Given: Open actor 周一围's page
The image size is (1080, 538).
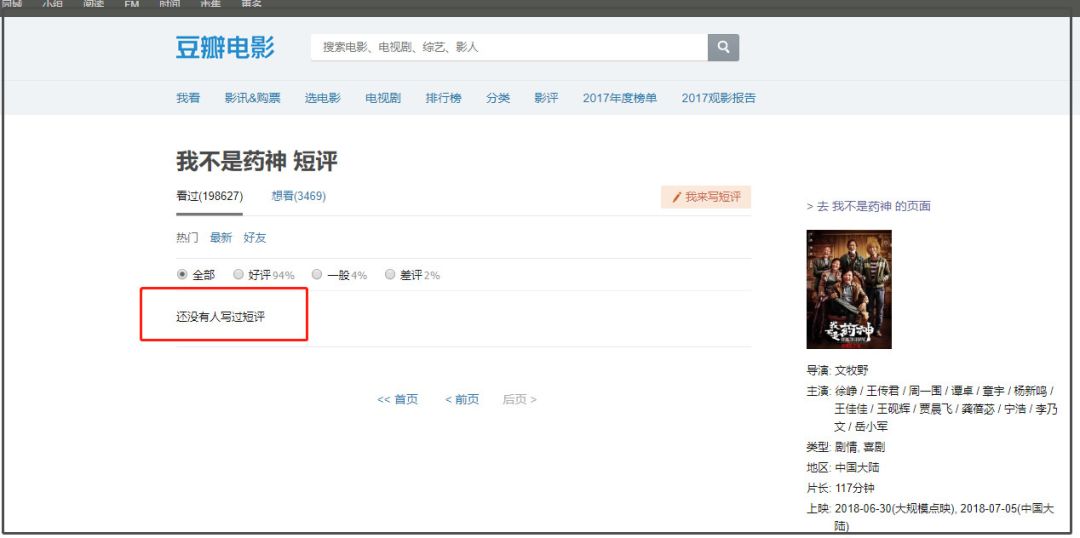Looking at the screenshot, I should click(x=927, y=391).
